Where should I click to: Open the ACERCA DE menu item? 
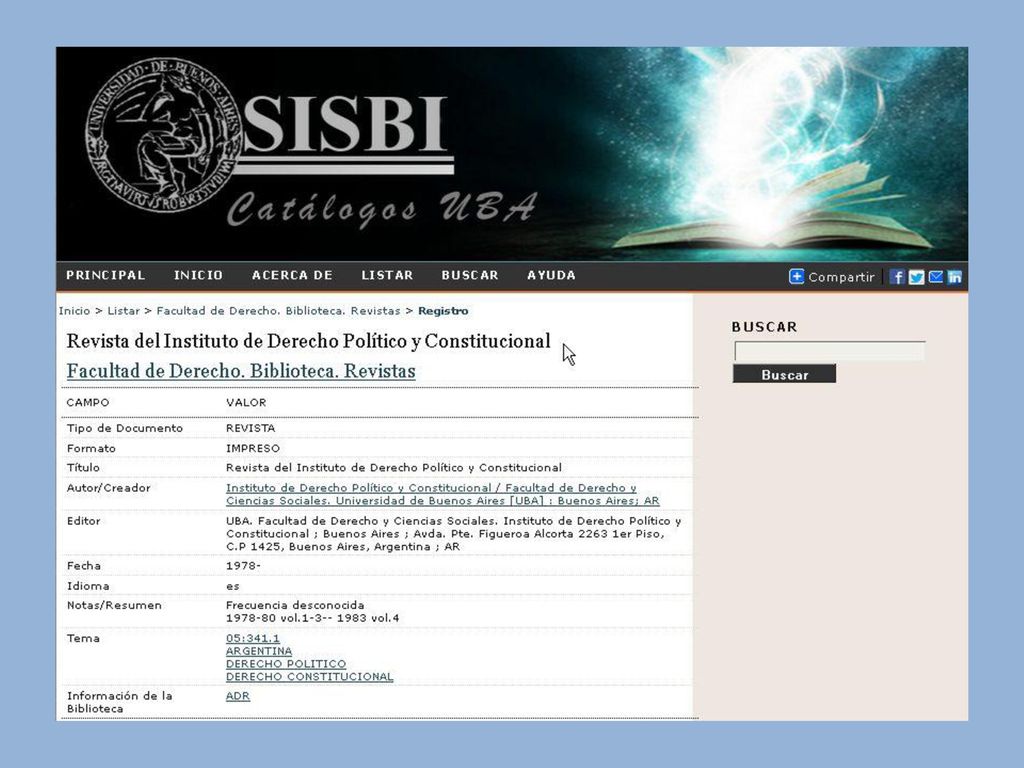pos(293,275)
